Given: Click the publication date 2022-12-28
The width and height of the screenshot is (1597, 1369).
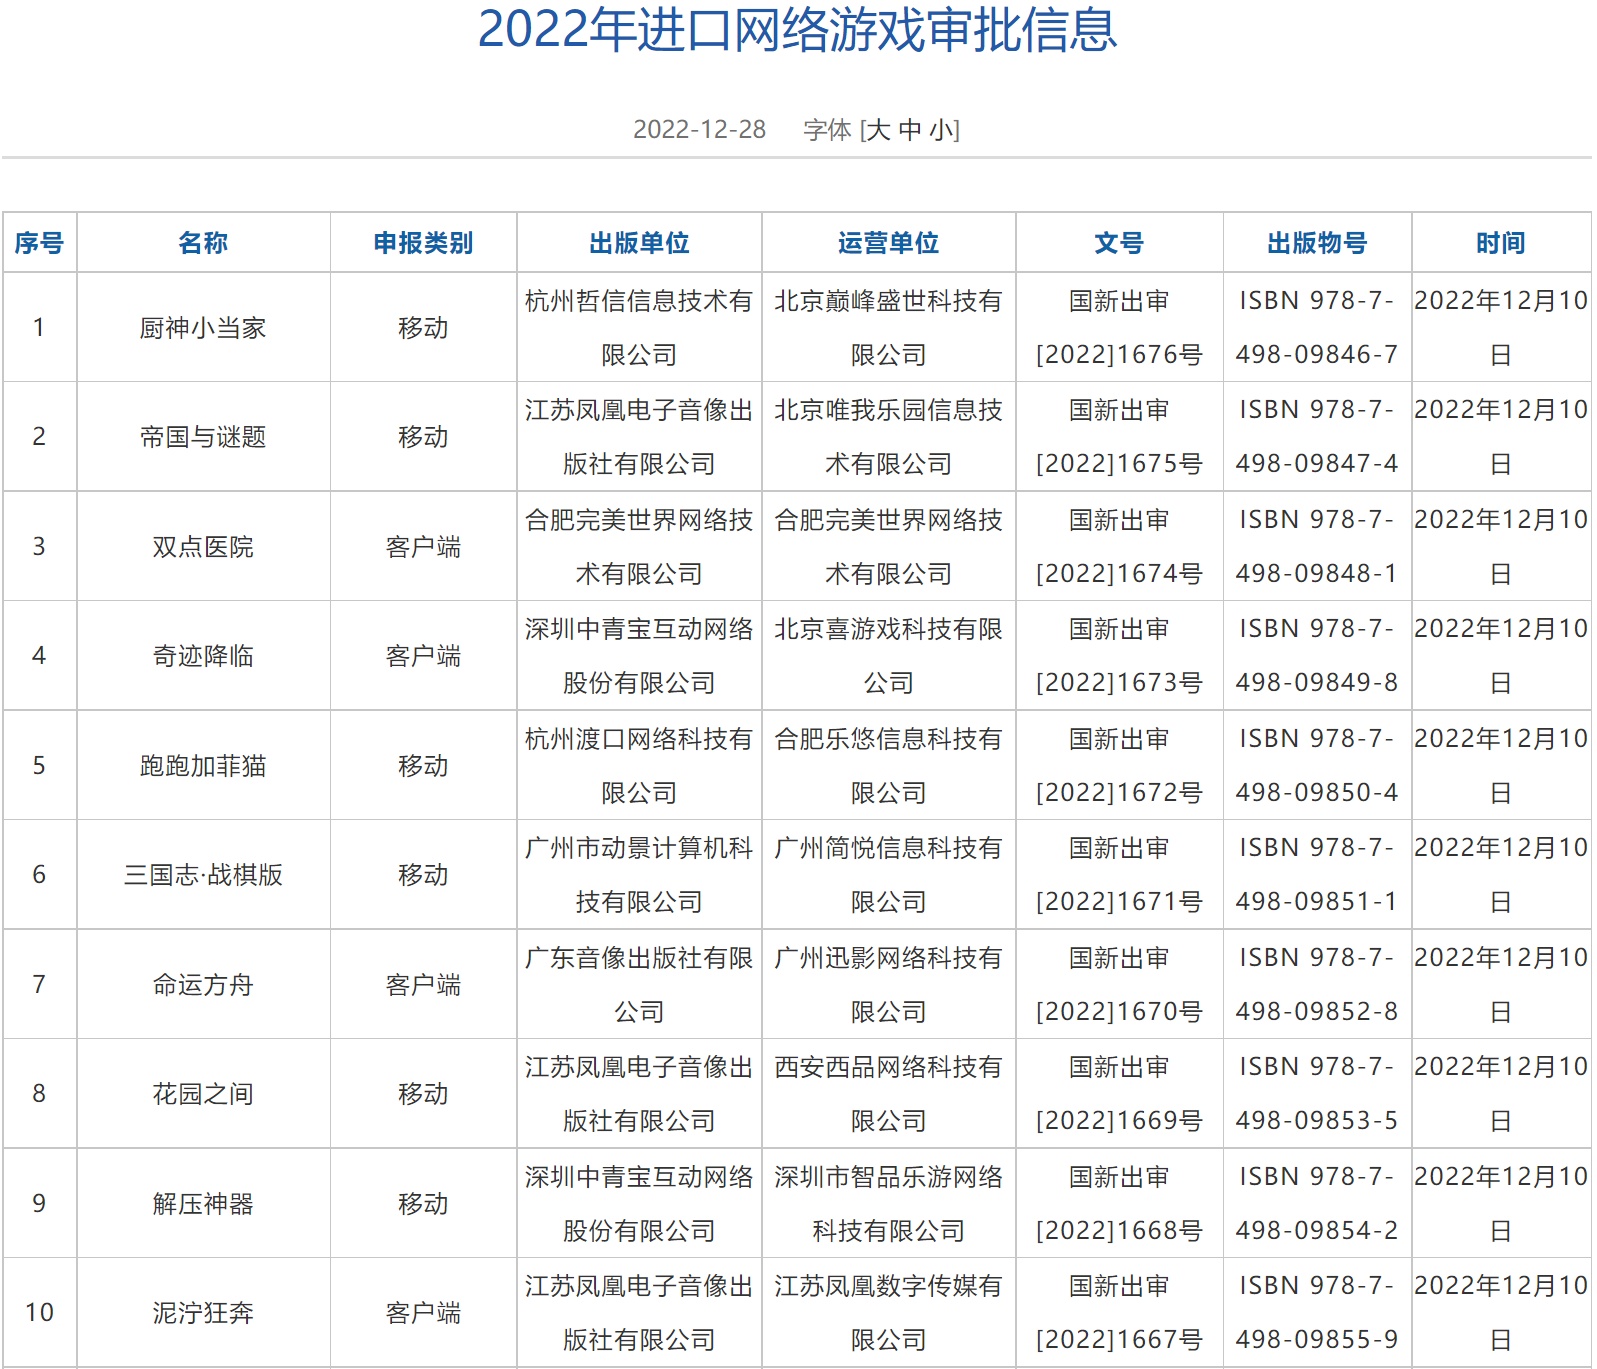Looking at the screenshot, I should (700, 130).
